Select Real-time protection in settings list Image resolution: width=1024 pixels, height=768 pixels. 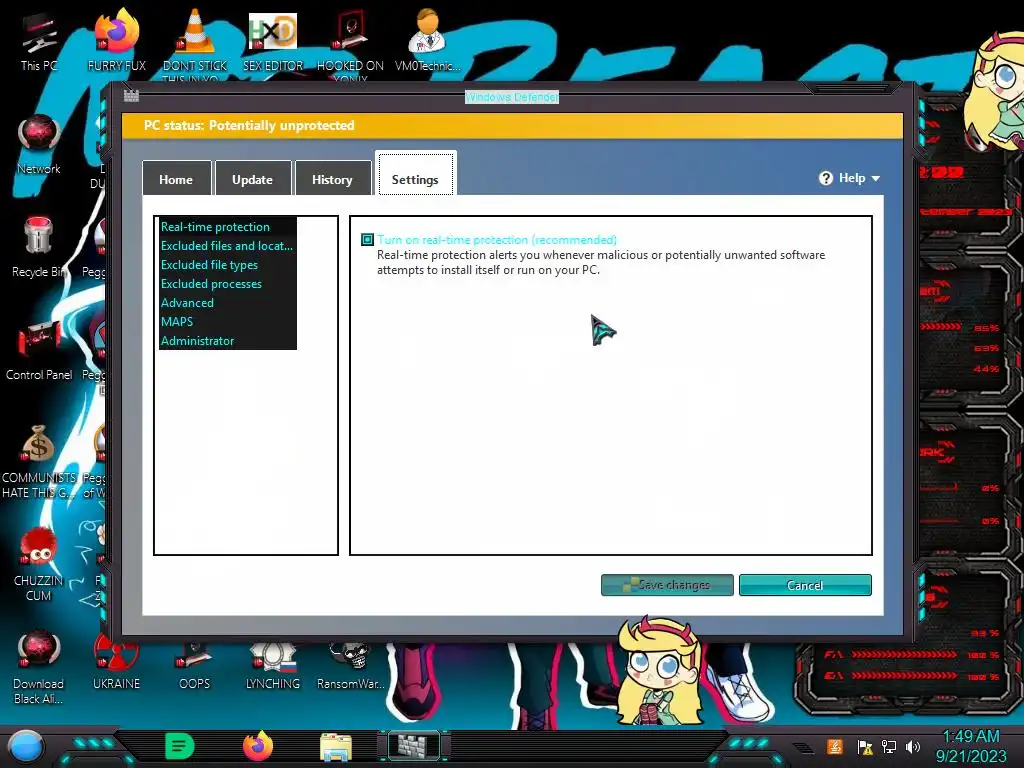[216, 227]
